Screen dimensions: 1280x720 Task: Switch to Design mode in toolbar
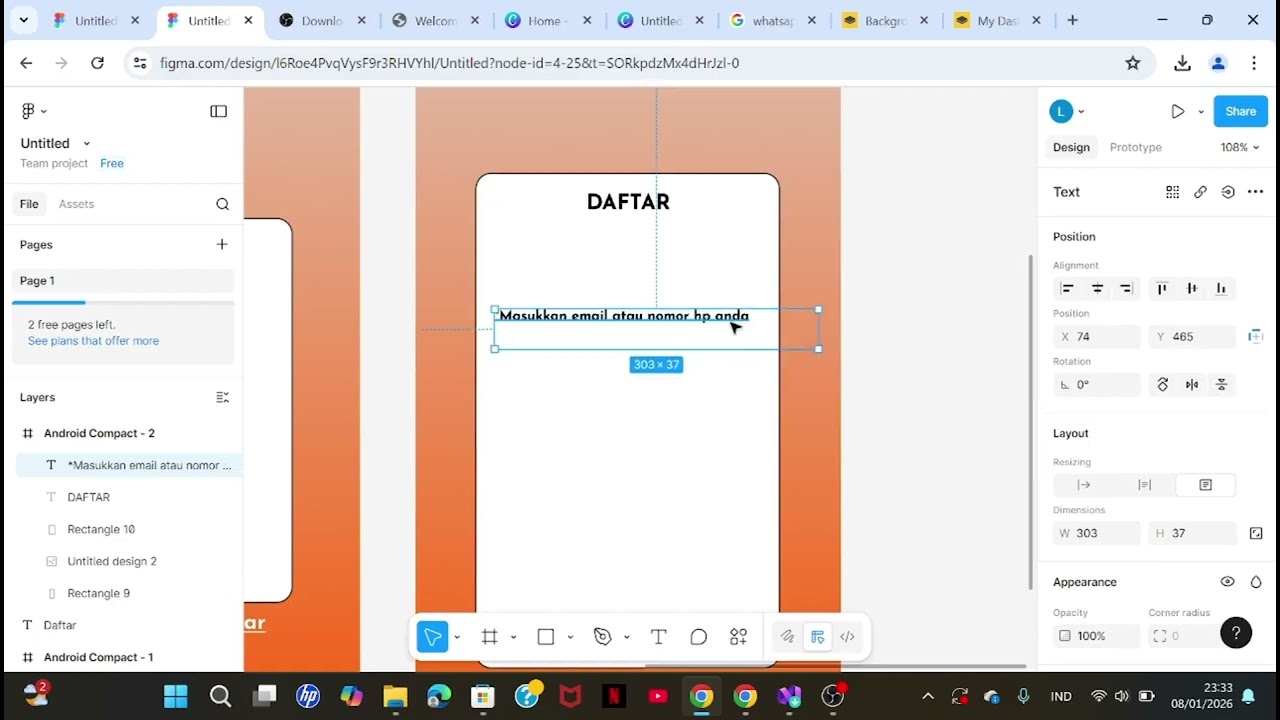click(817, 637)
